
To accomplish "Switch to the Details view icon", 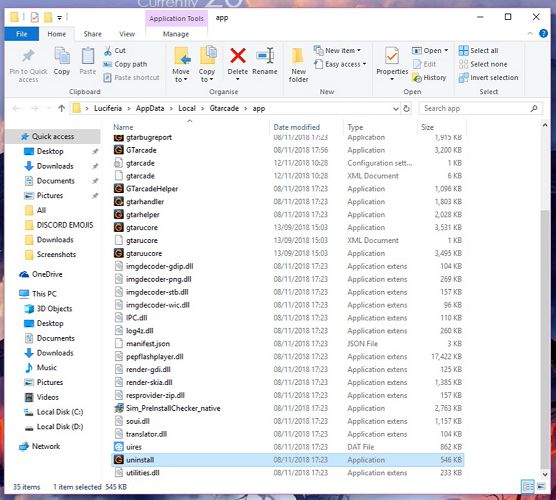I will (x=528, y=487).
